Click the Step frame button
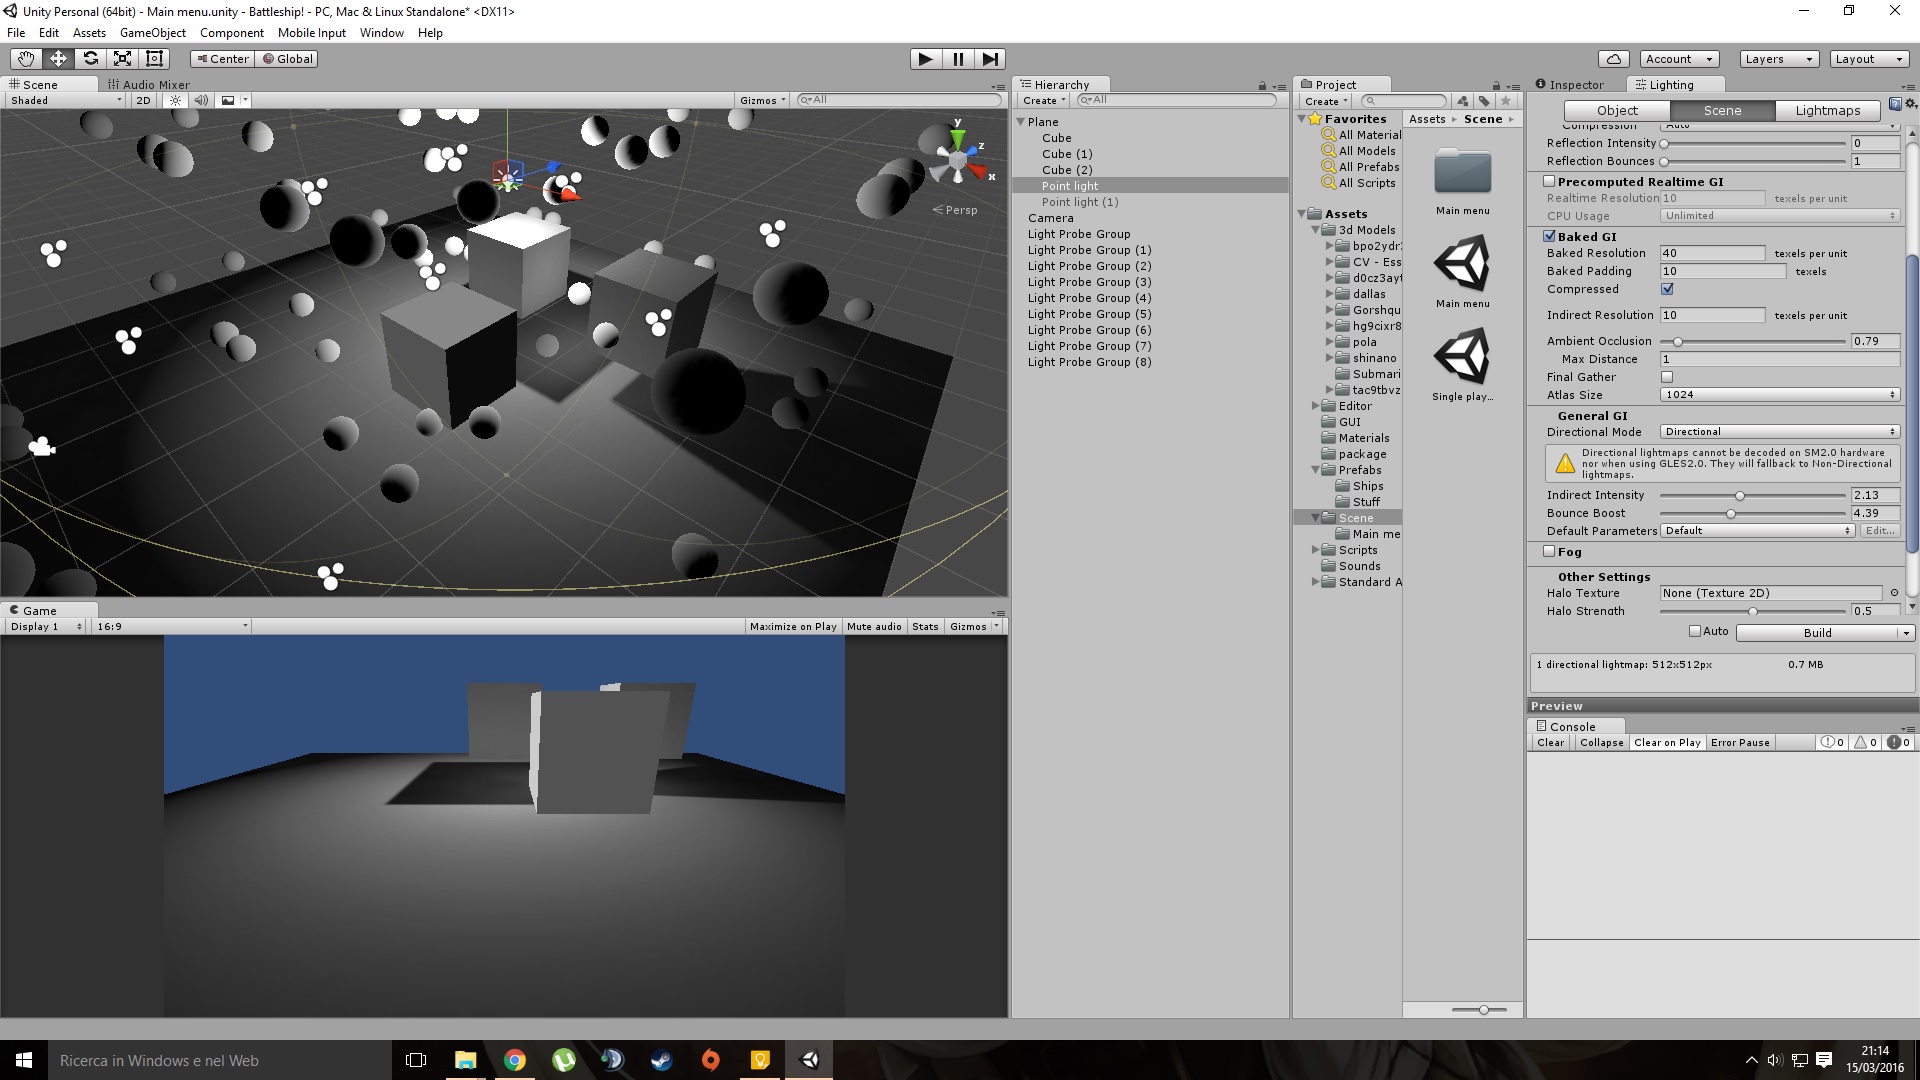 click(x=990, y=59)
